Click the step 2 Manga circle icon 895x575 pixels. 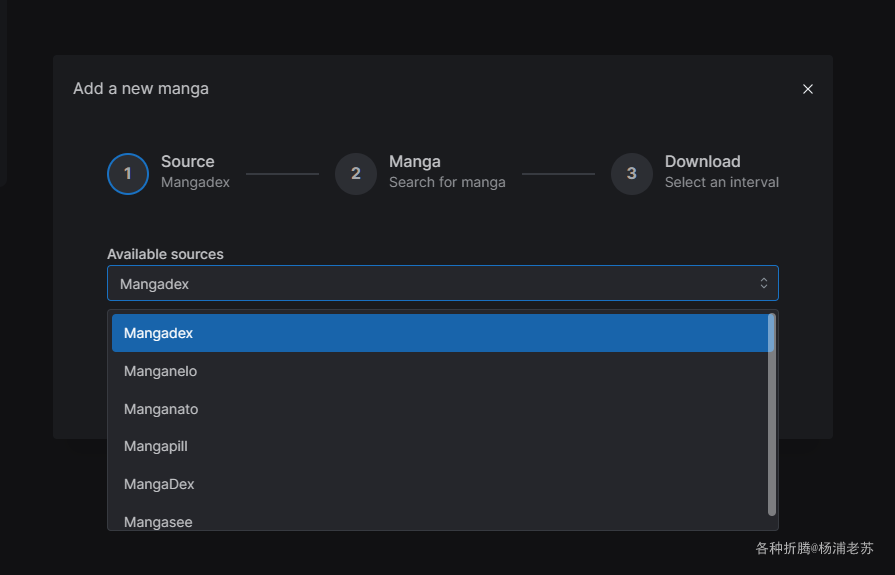(x=356, y=173)
